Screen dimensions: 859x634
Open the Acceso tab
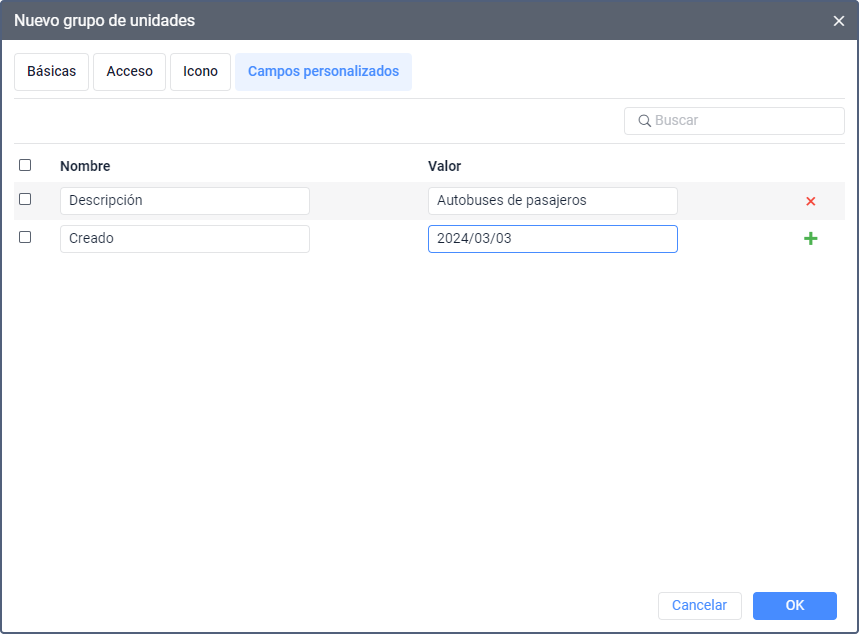(129, 72)
